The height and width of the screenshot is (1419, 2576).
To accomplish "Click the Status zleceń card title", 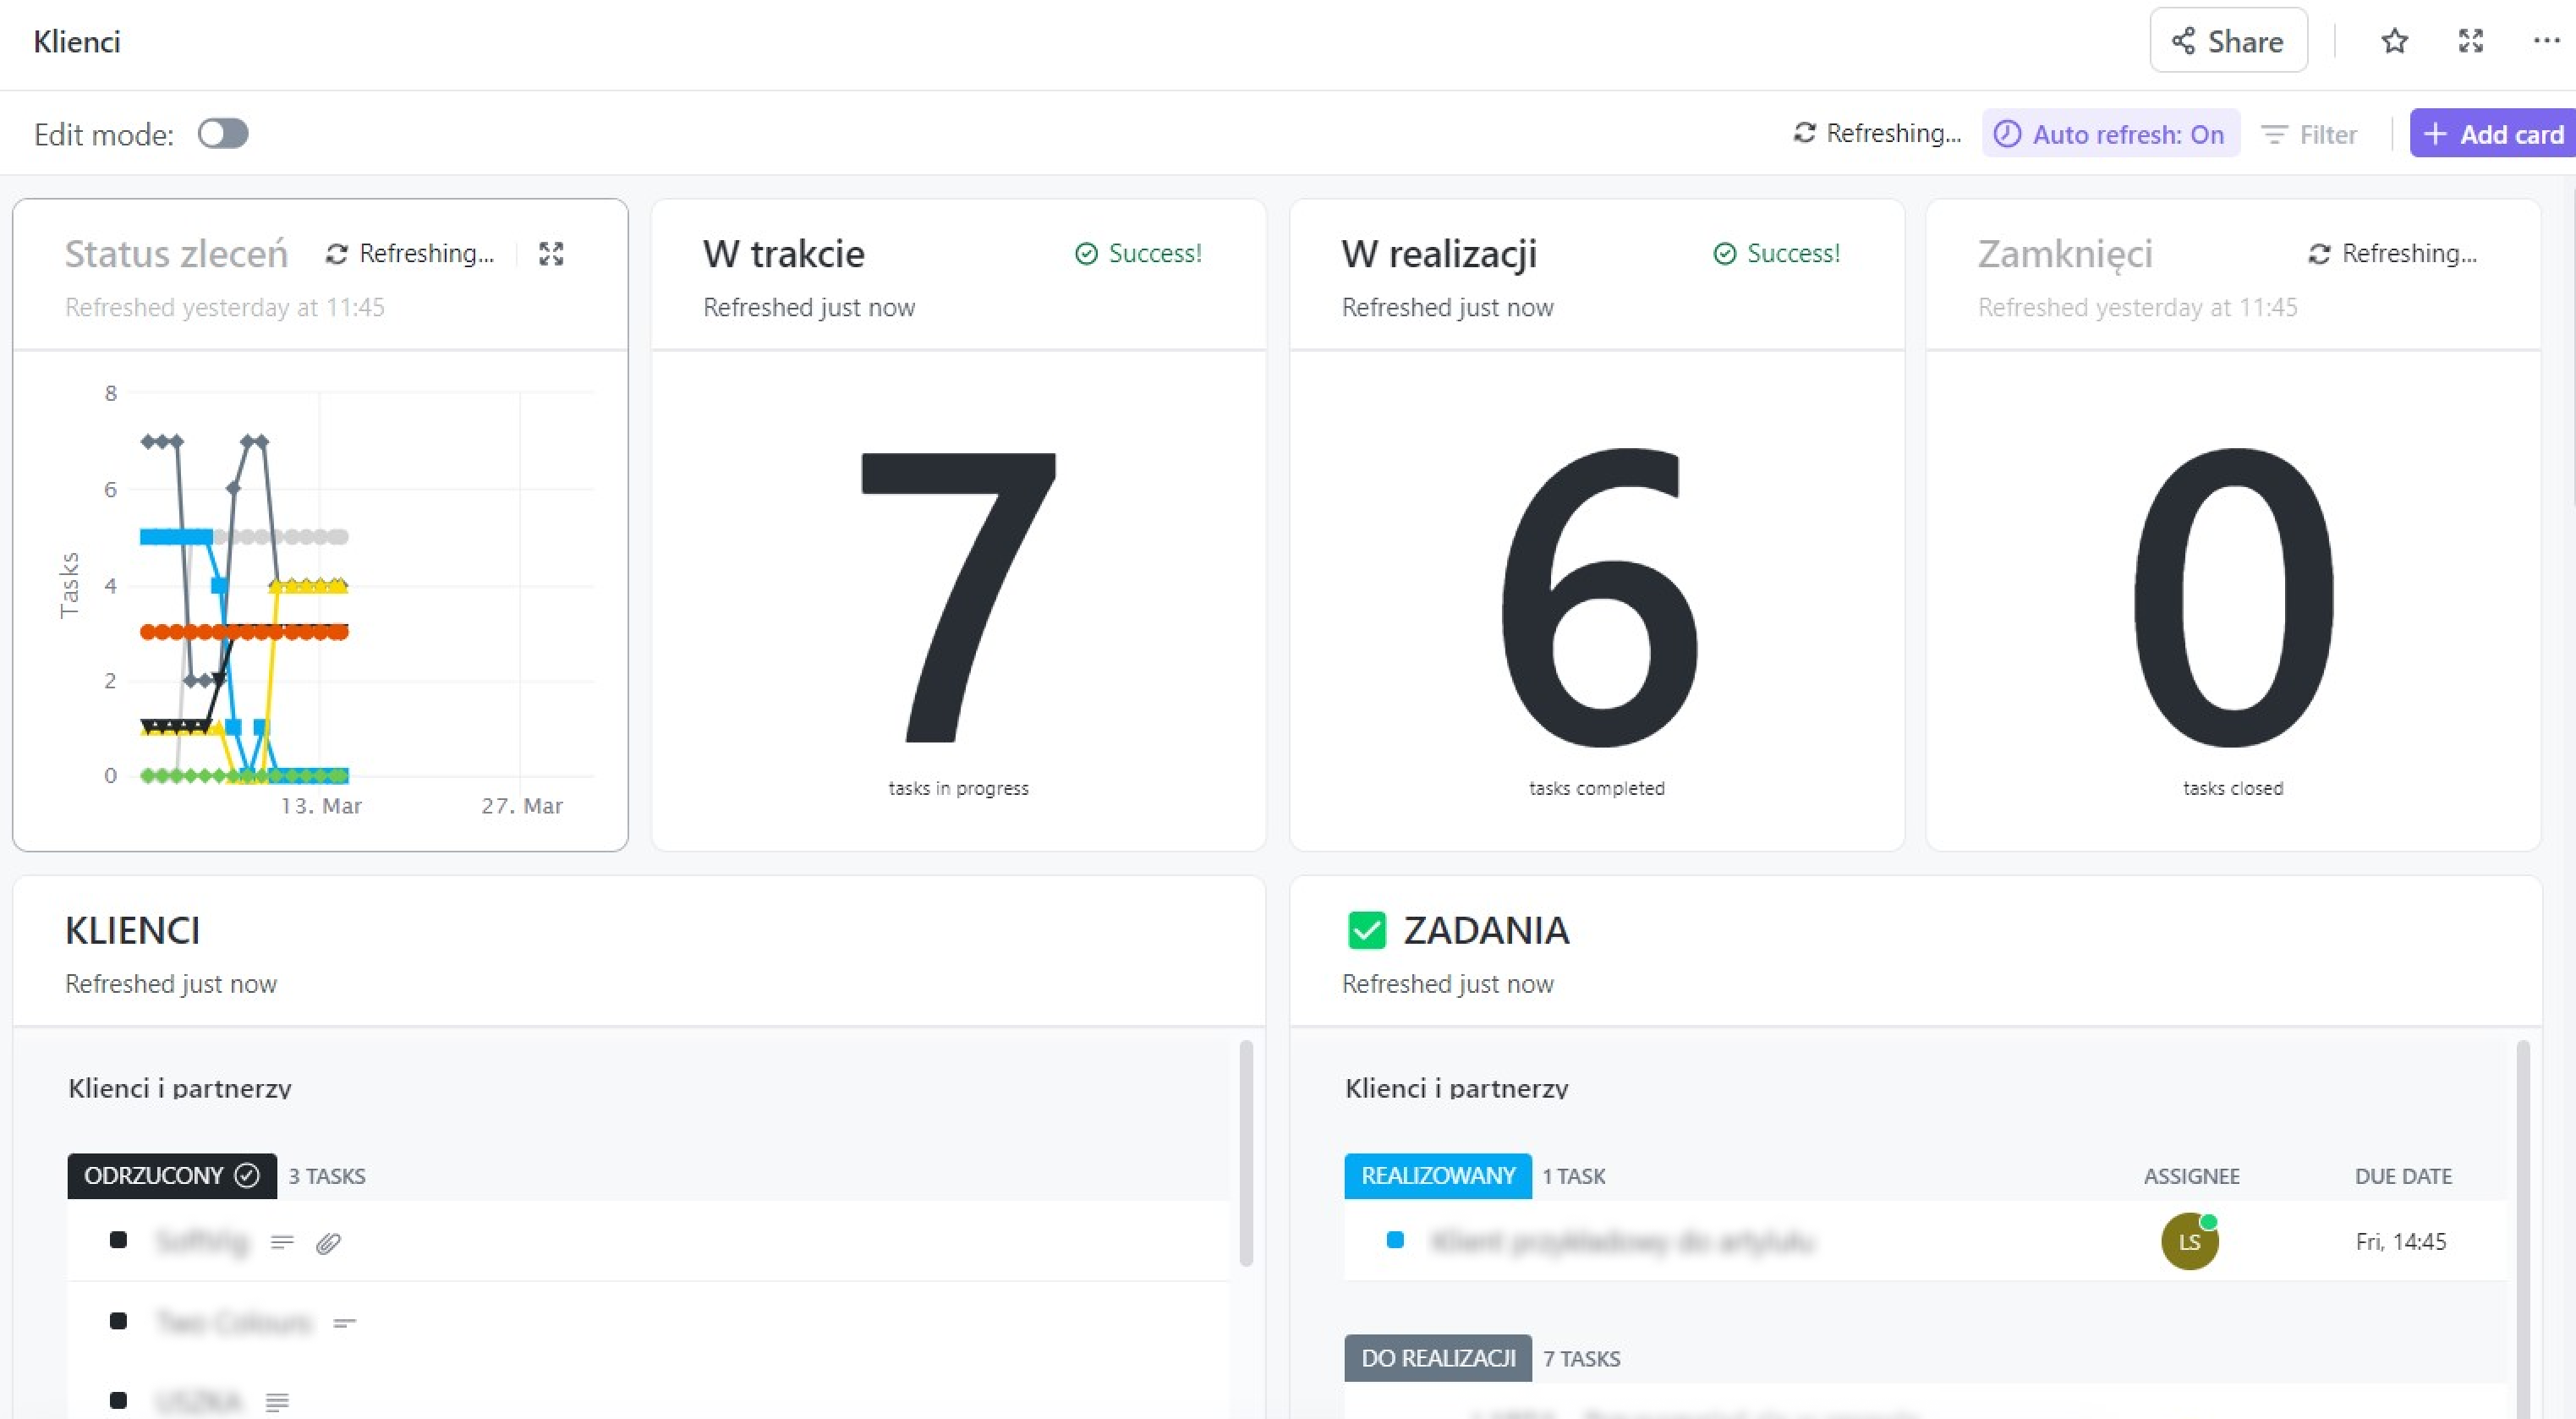I will coord(176,254).
